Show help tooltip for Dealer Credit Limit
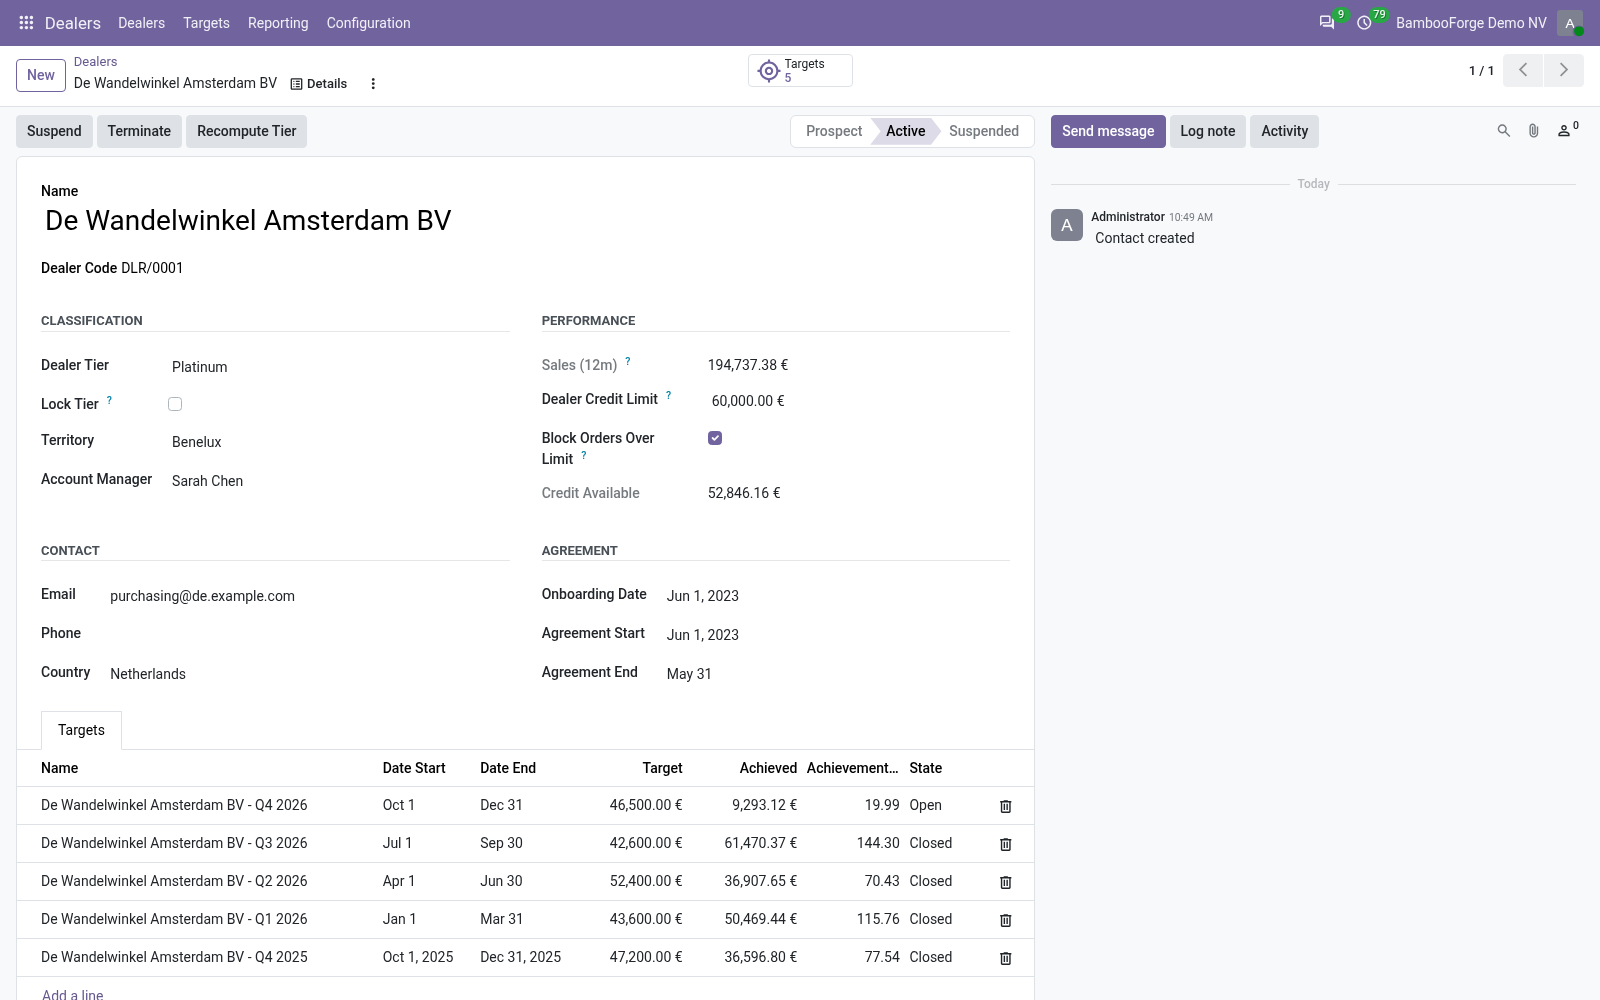This screenshot has width=1600, height=1000. click(x=668, y=395)
